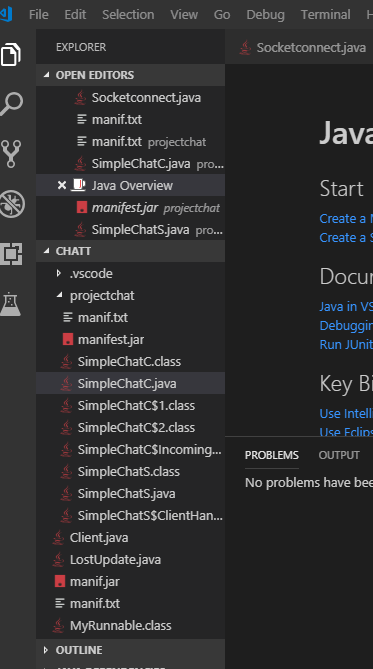Select SimpleChatC.java in open editors list
Image resolution: width=373 pixels, height=669 pixels.
[x=130, y=163]
